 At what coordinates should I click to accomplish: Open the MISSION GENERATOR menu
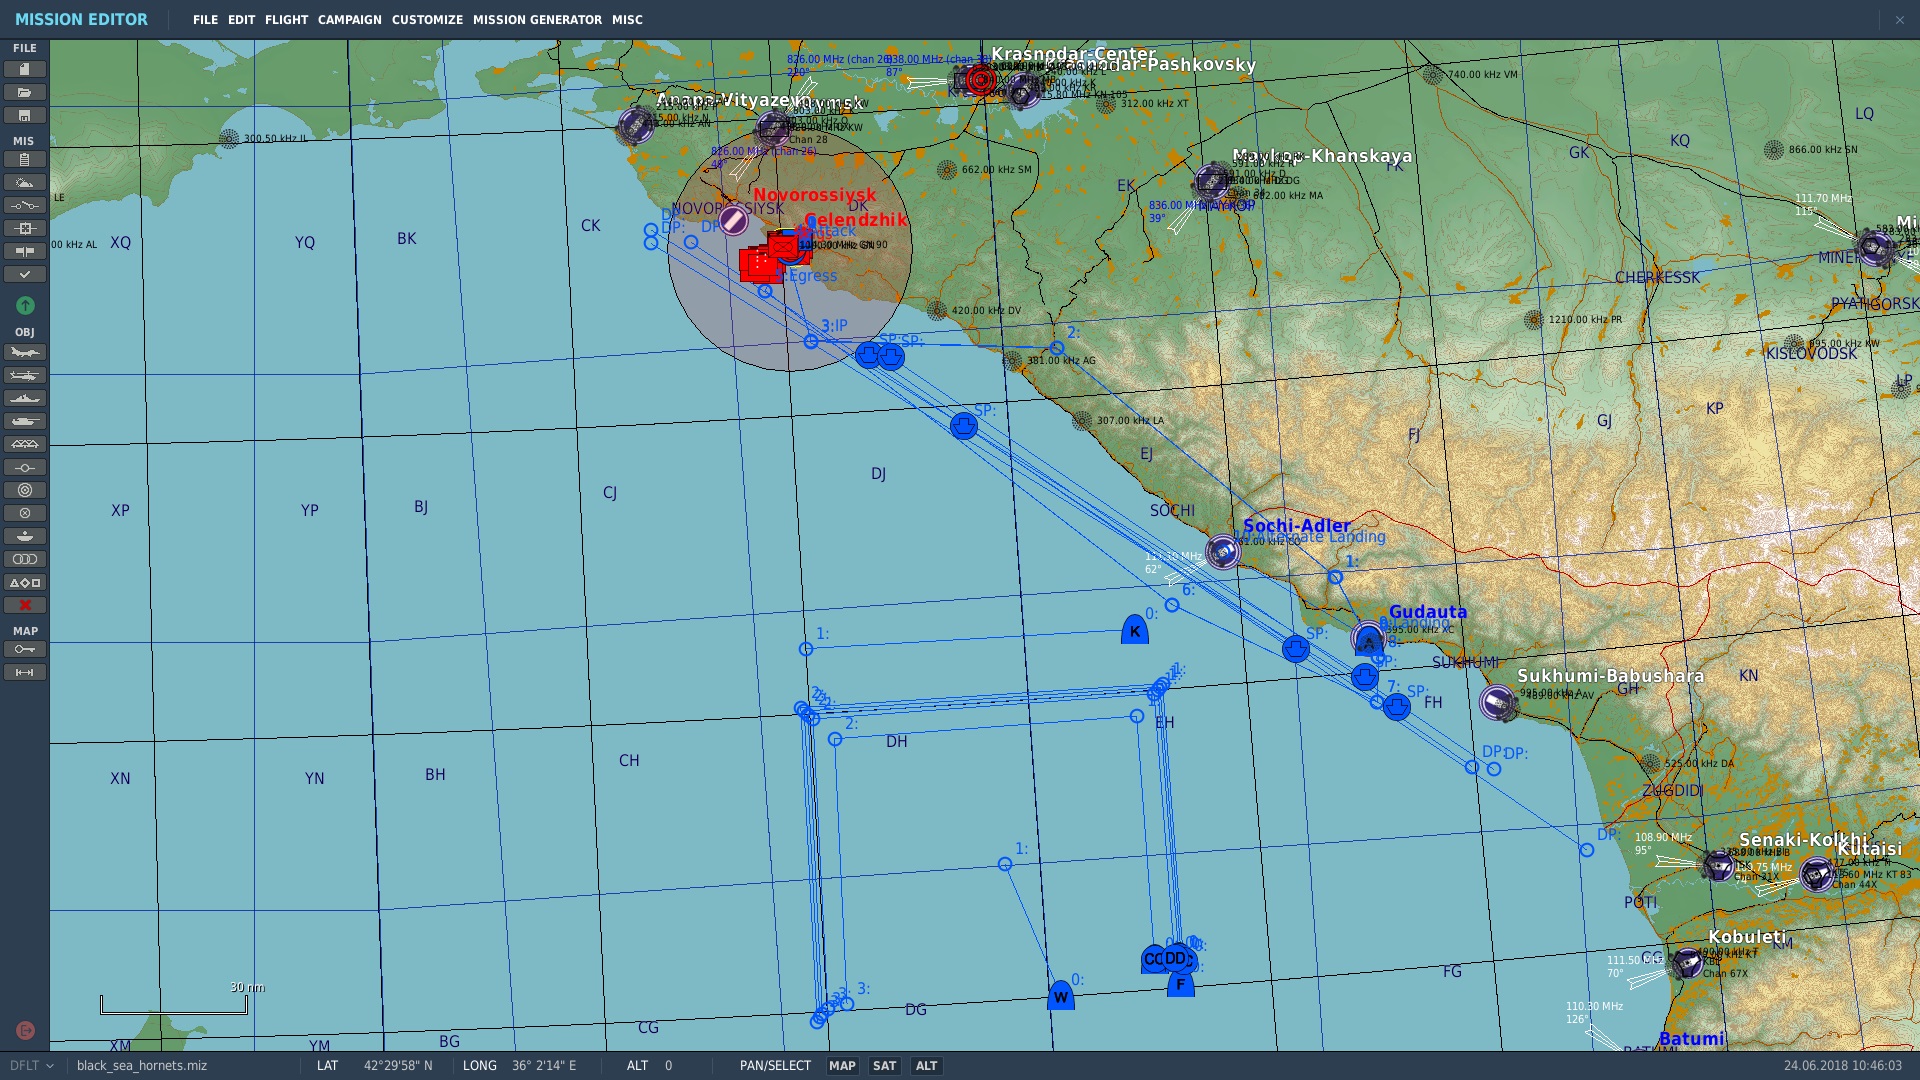(537, 20)
